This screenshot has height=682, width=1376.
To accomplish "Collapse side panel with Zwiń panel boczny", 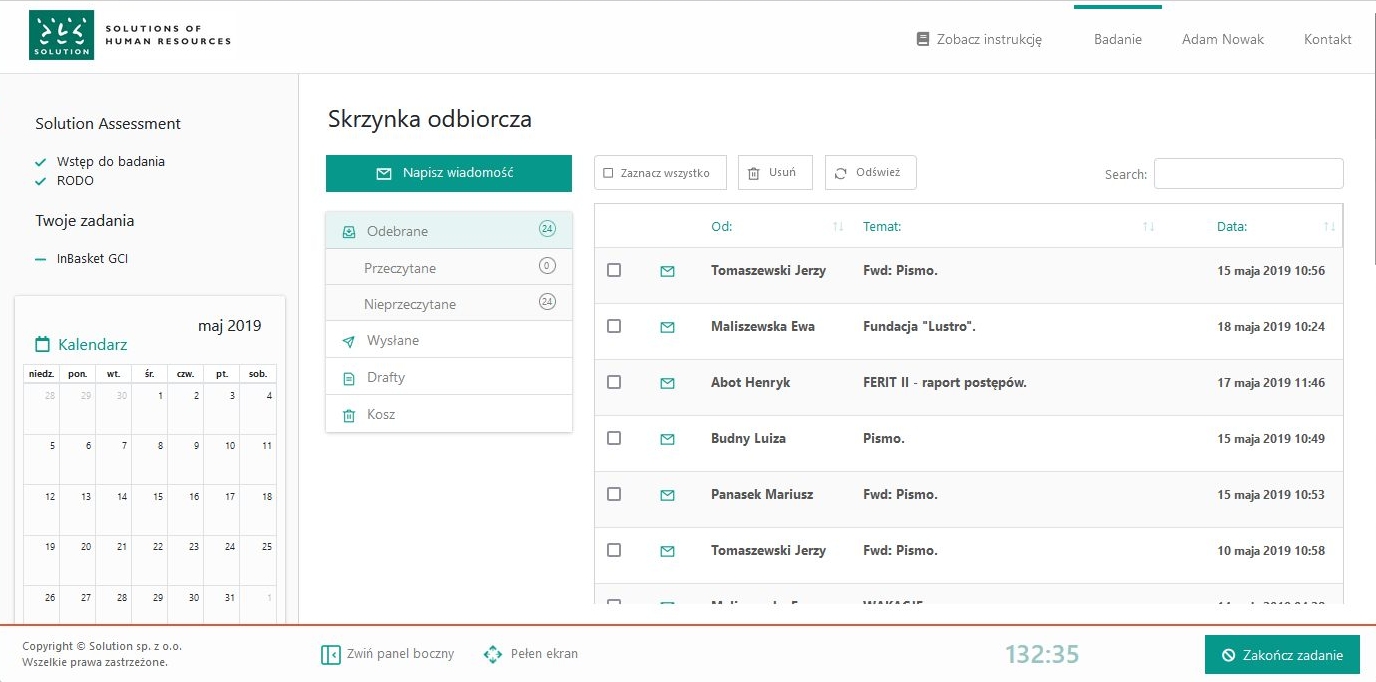I will [331, 654].
